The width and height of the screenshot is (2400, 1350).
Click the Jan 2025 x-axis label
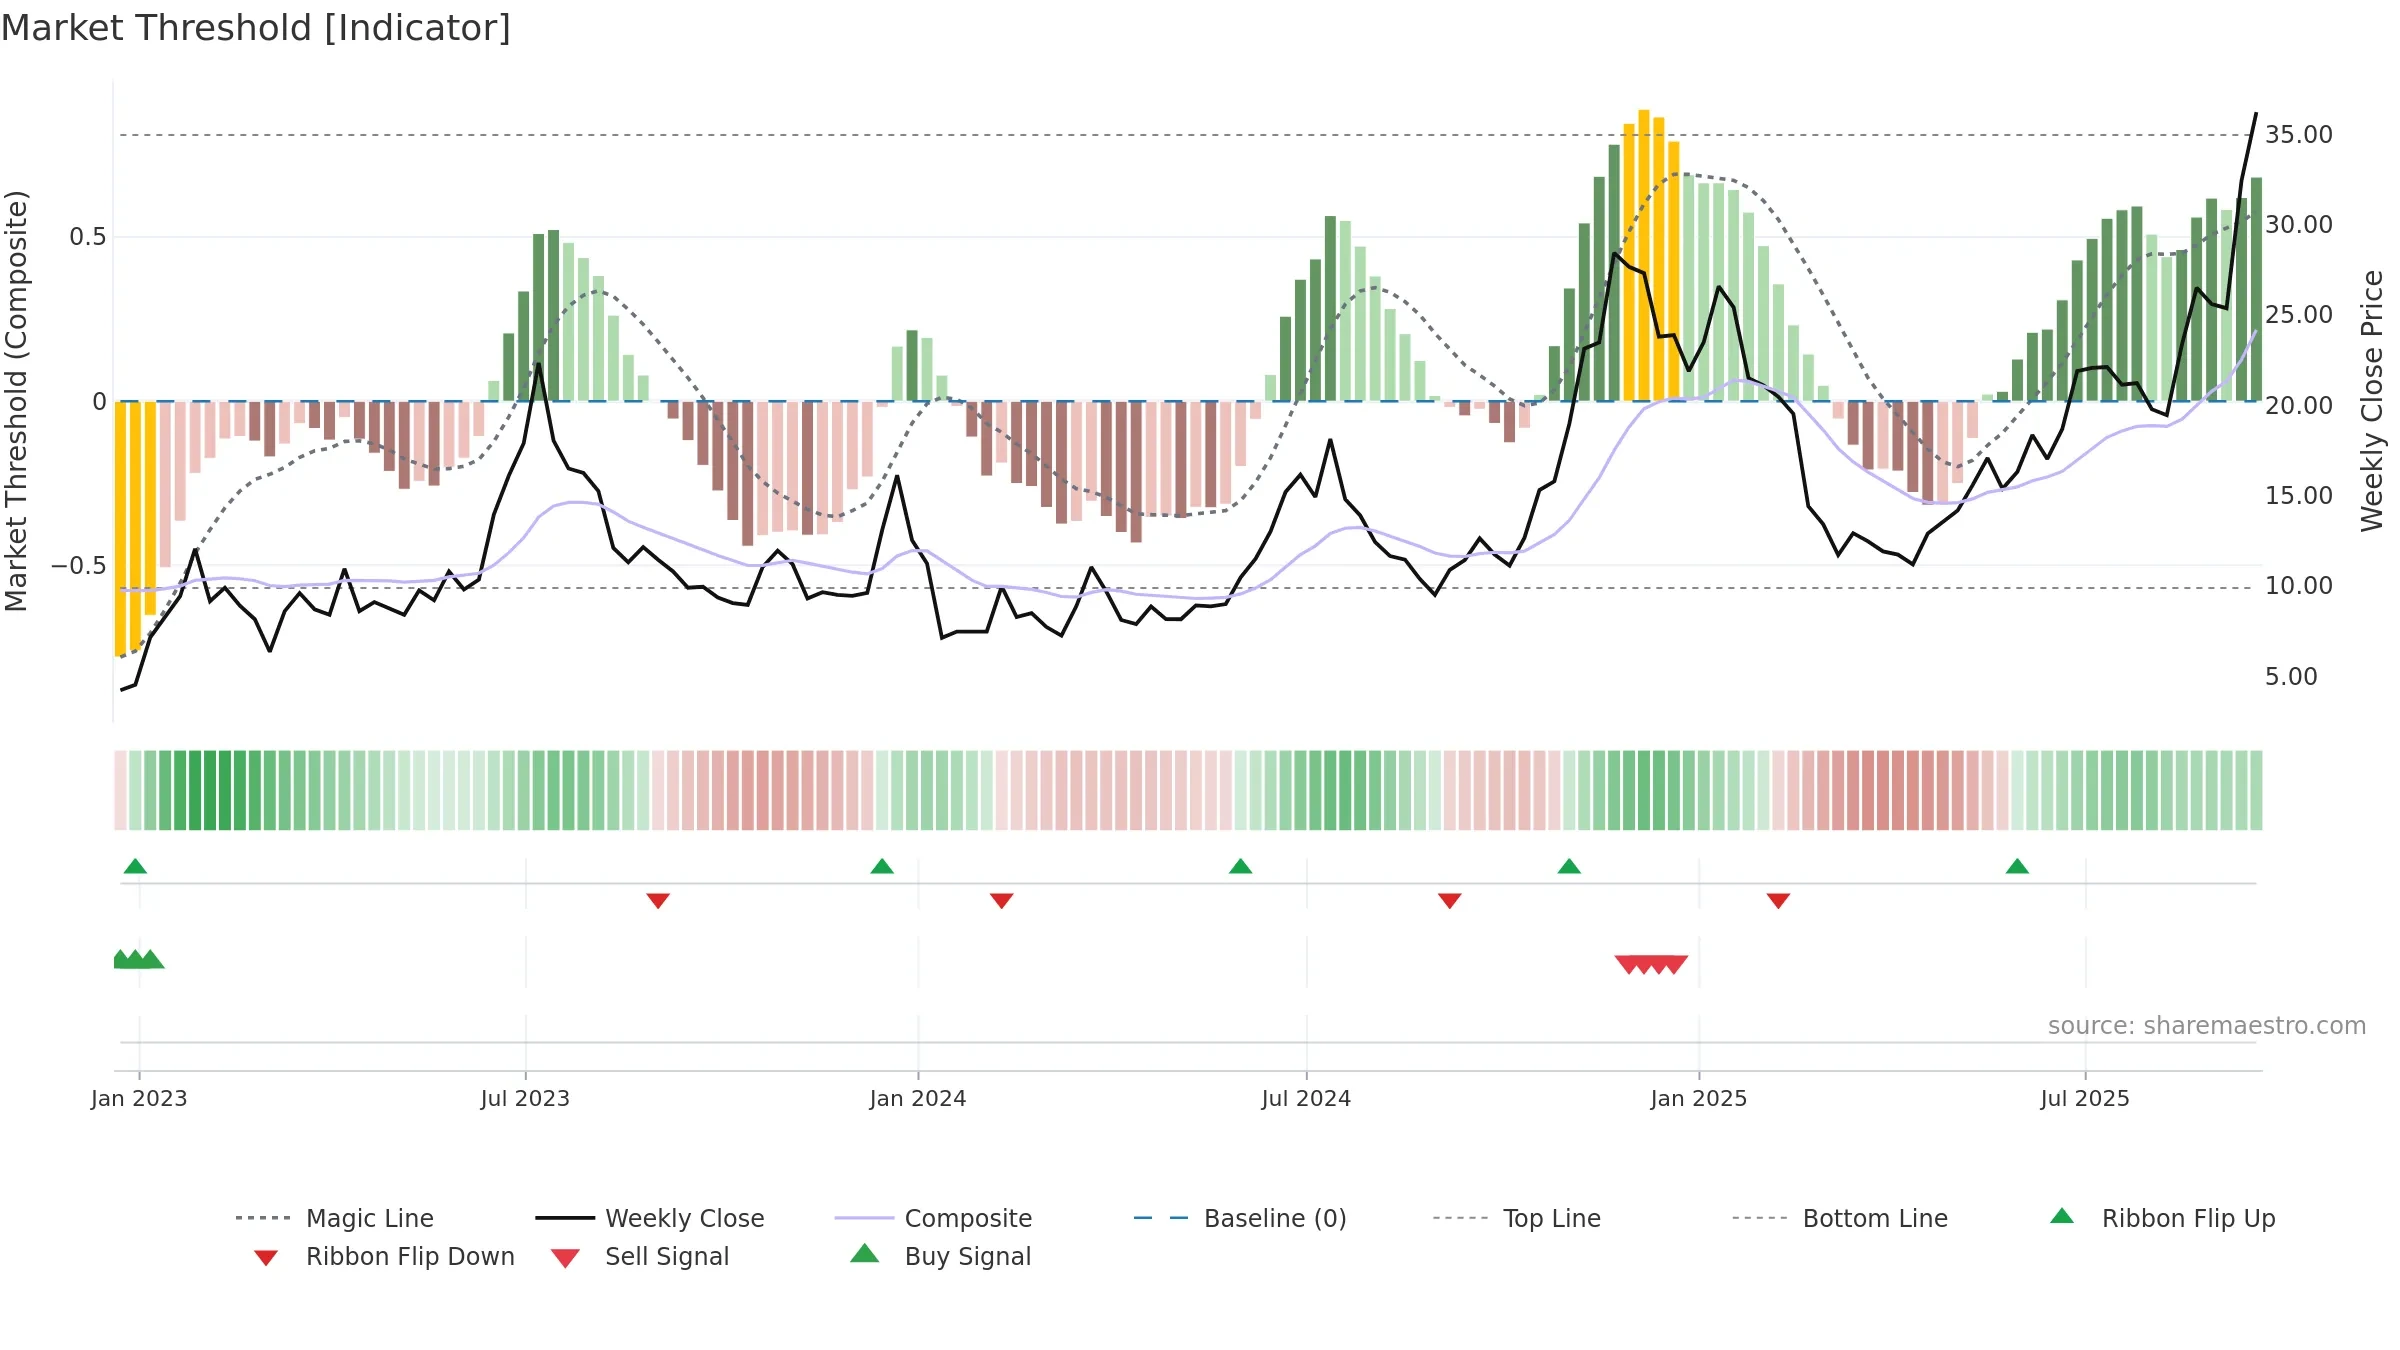1699,1099
